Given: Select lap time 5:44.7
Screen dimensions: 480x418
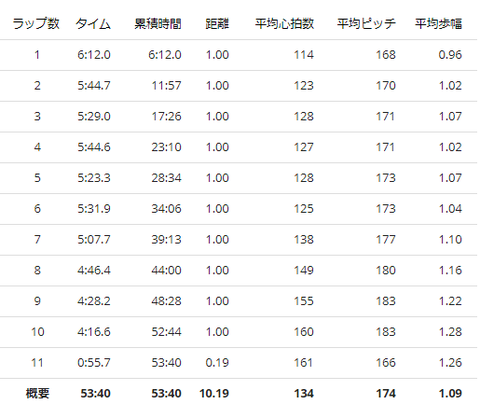Looking at the screenshot, I should (94, 86).
